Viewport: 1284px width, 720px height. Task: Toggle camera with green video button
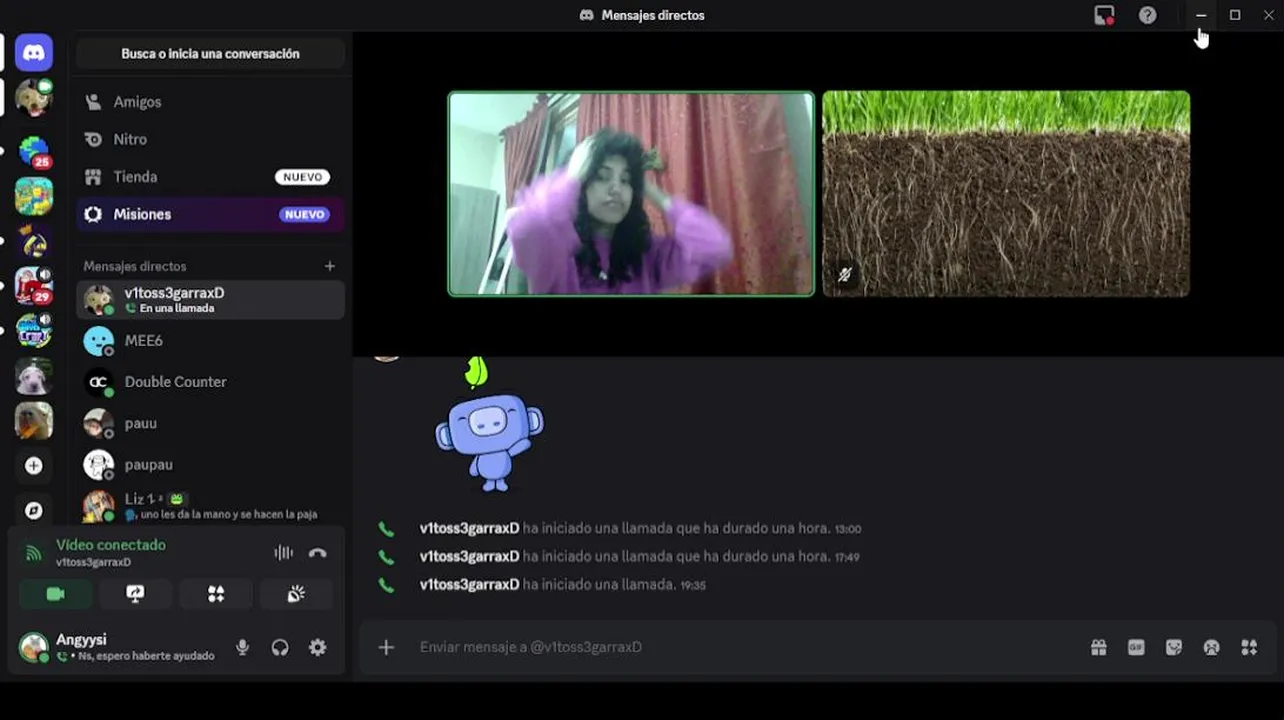56,594
